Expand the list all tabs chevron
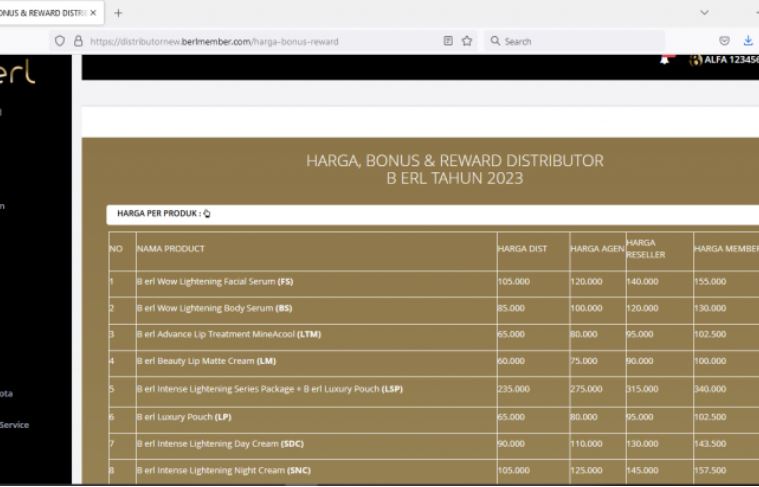Viewport: 759px width, 487px height. click(x=705, y=13)
